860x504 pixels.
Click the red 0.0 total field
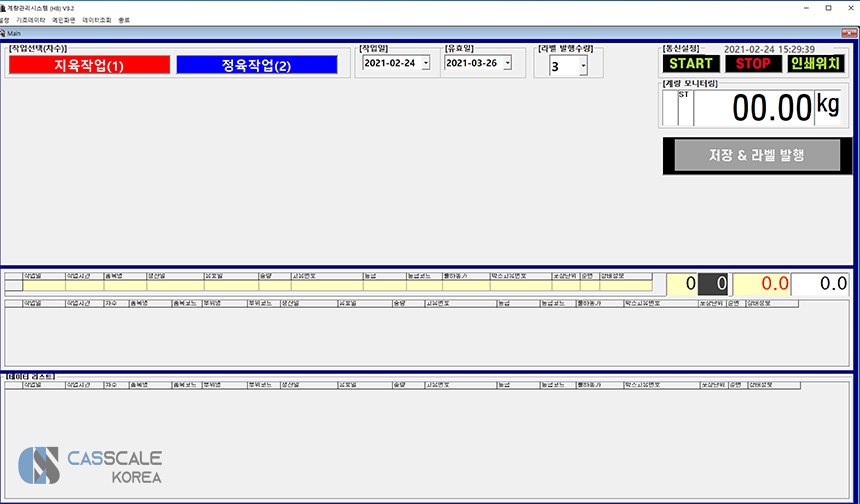pos(761,284)
